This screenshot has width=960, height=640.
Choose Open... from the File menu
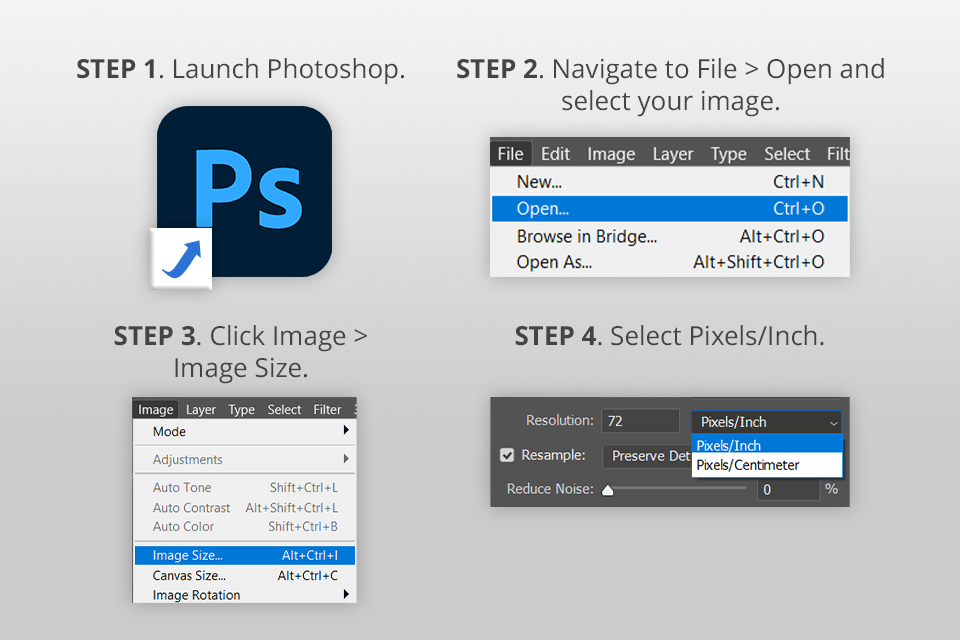[670, 209]
